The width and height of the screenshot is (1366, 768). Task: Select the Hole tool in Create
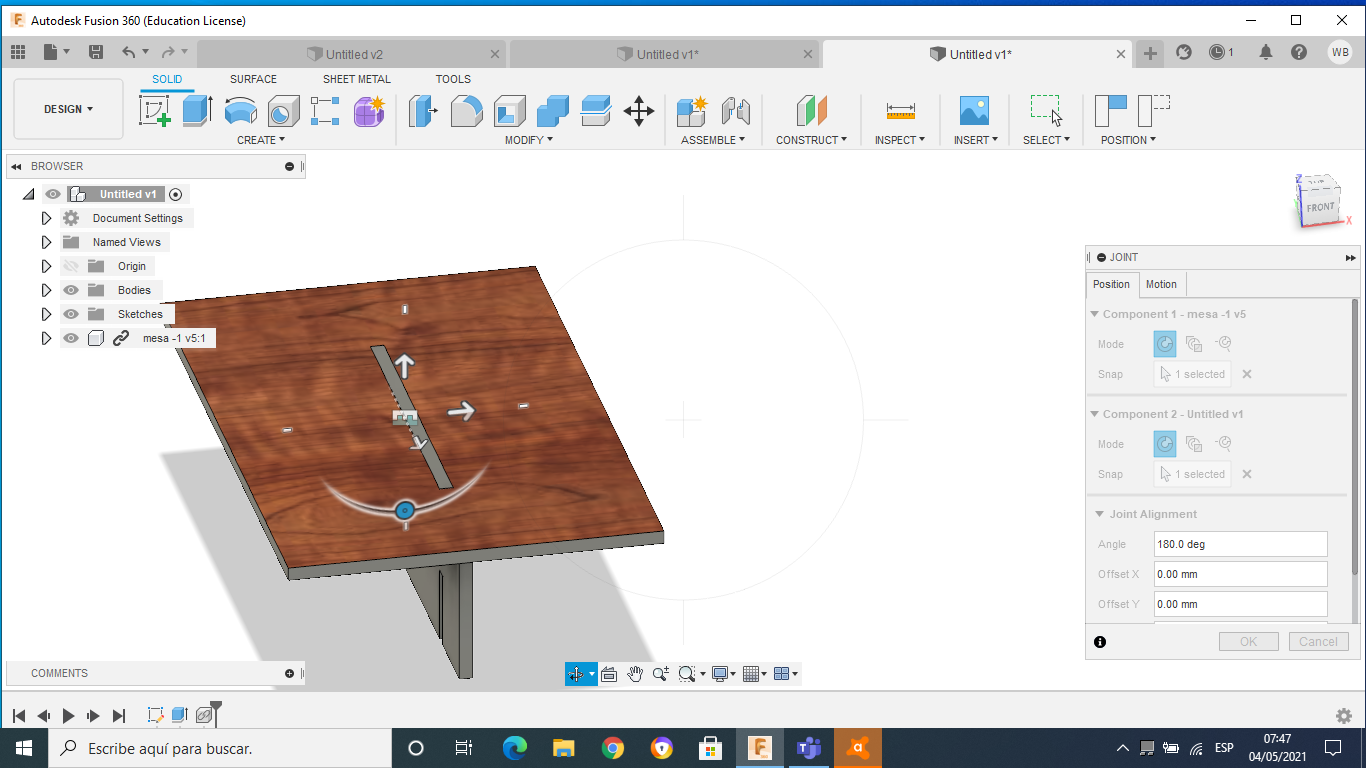tap(283, 110)
